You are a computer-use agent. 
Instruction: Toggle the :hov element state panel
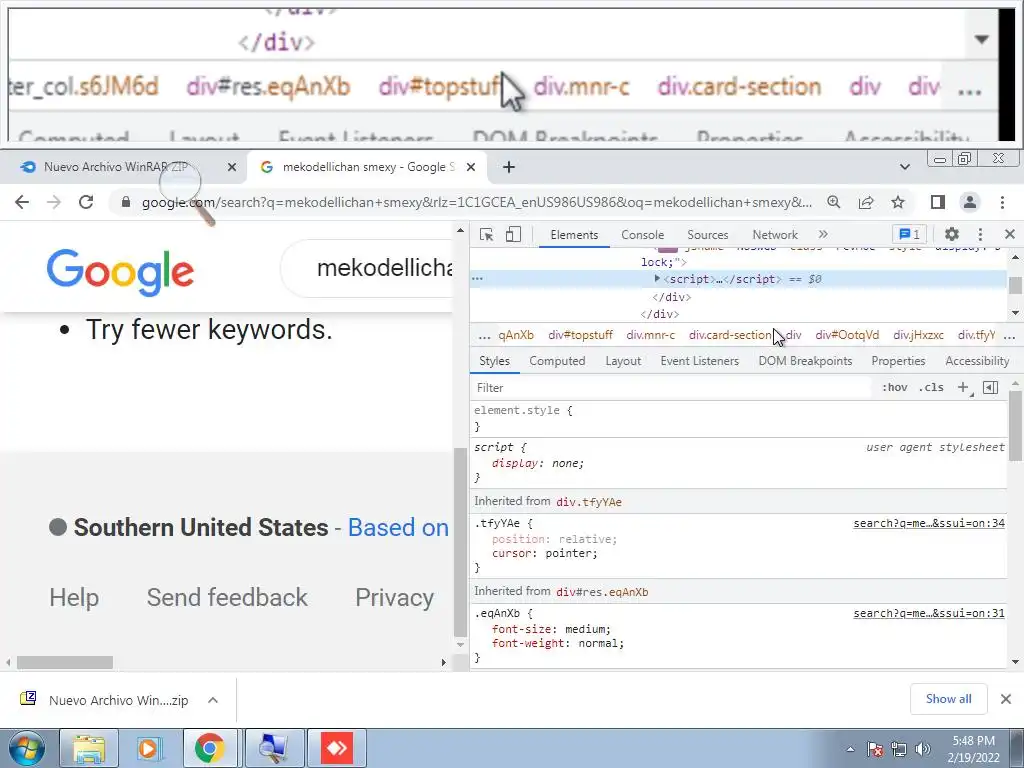click(894, 387)
